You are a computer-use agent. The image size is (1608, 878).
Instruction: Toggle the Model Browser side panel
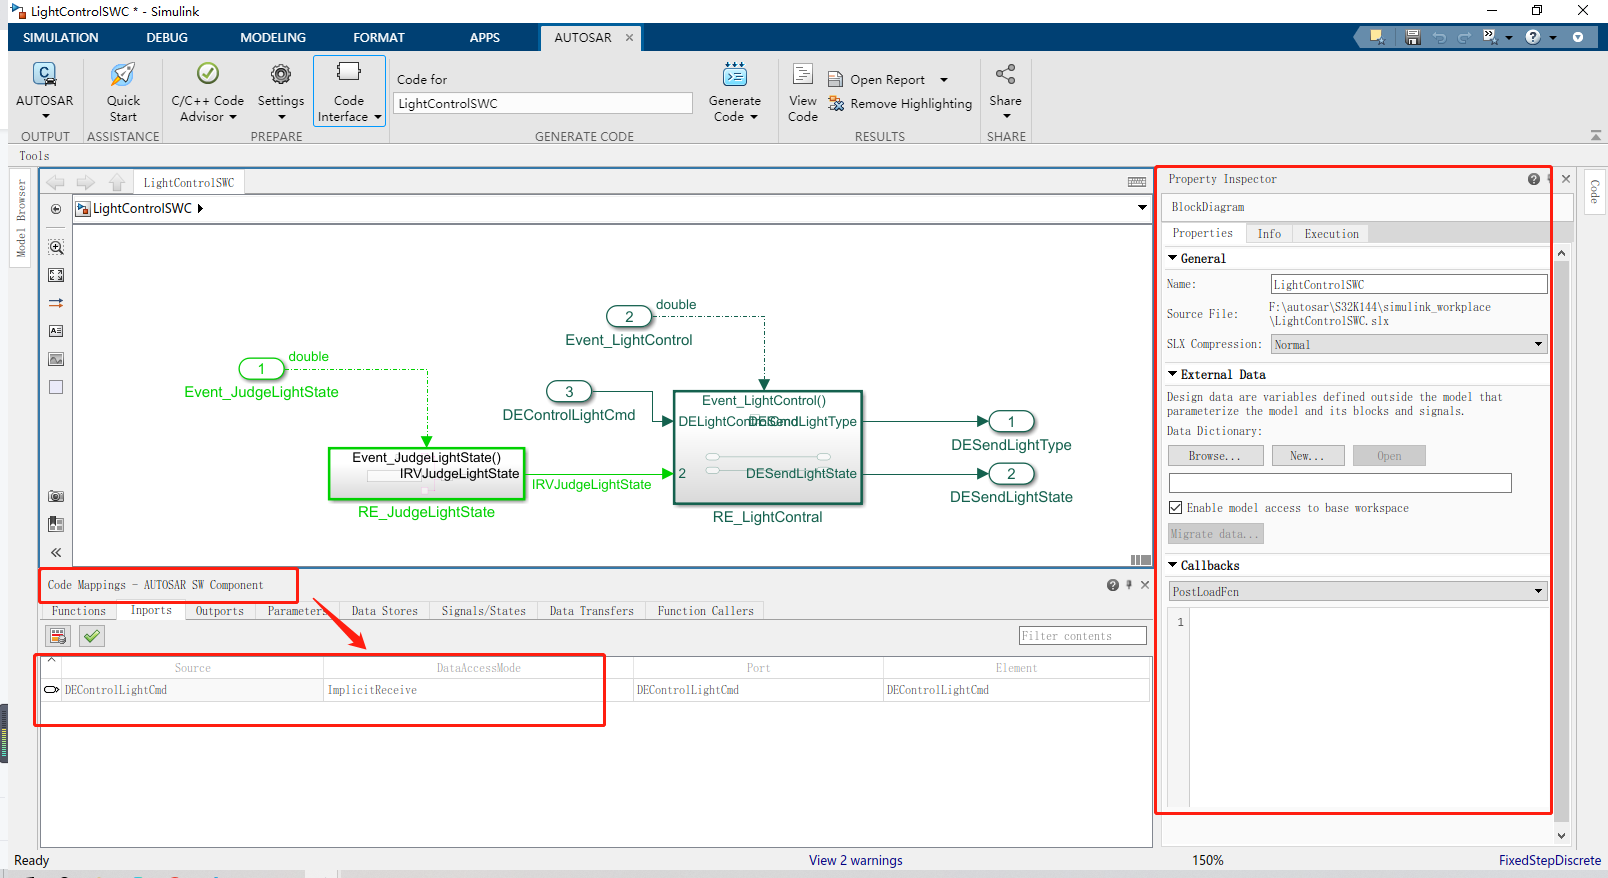pos(21,219)
